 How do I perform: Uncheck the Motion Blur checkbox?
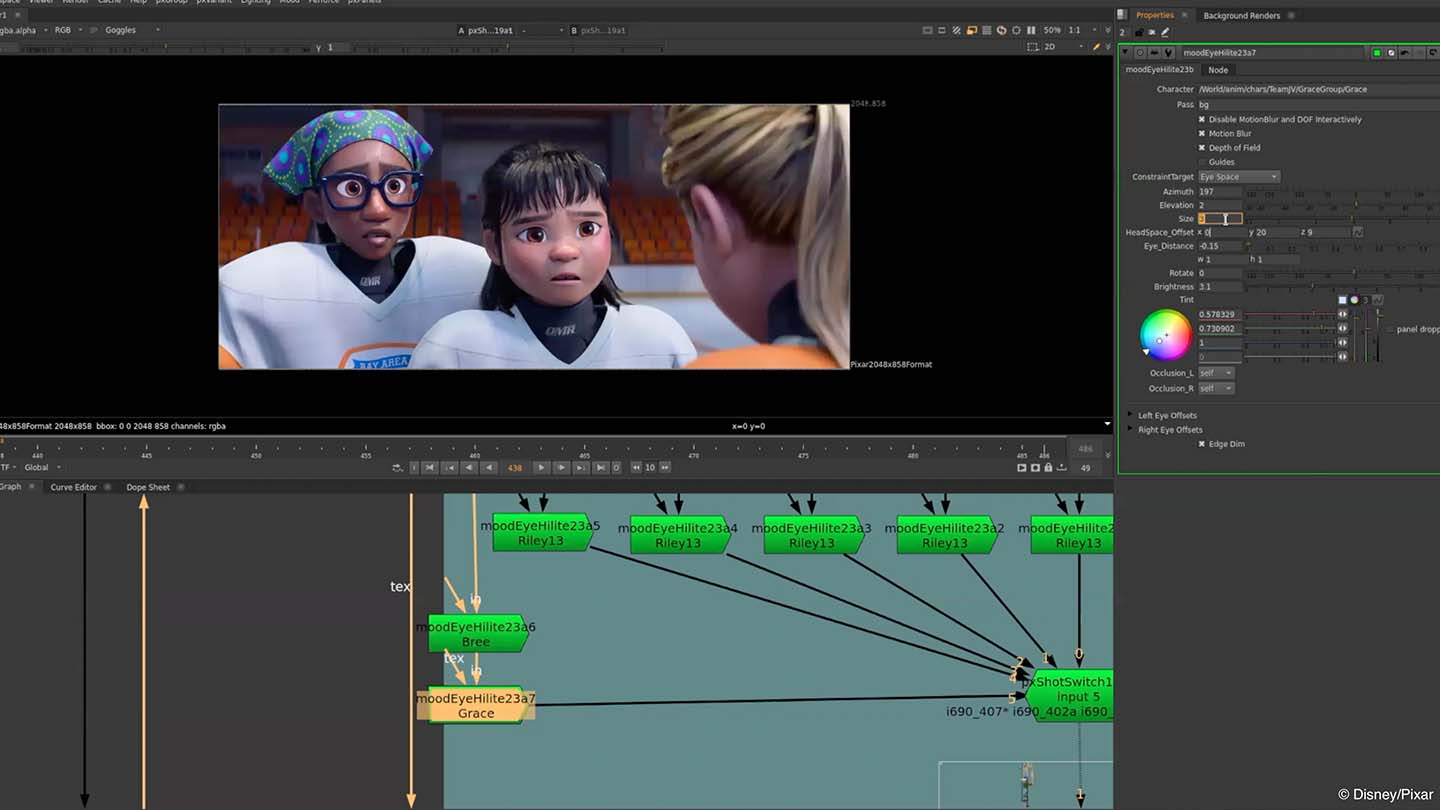pyautogui.click(x=1202, y=133)
